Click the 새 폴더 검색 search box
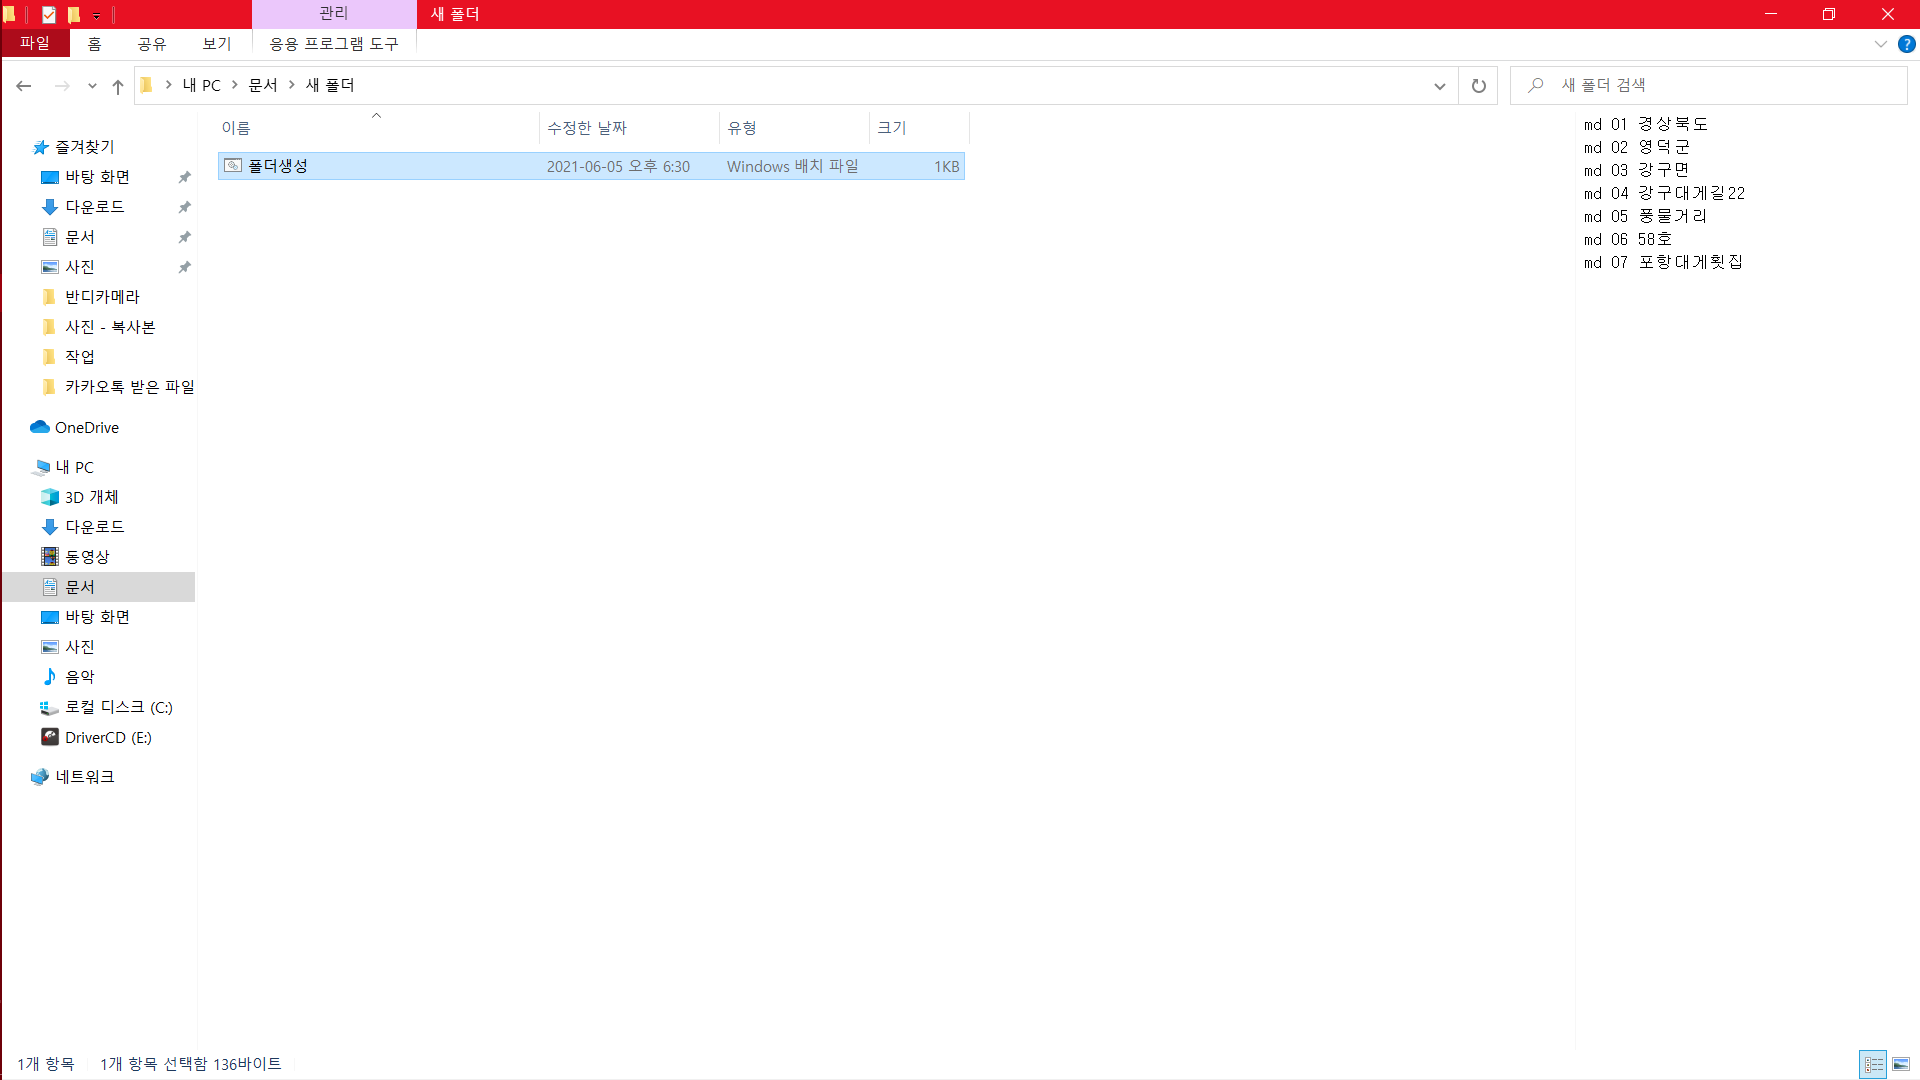Viewport: 1920px width, 1080px height. coord(1709,86)
